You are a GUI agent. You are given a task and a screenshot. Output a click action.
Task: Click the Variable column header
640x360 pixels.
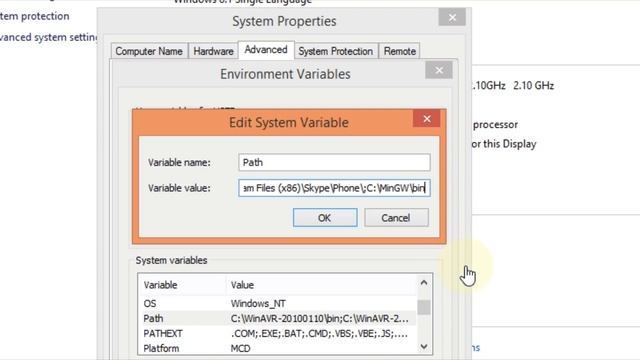point(182,285)
